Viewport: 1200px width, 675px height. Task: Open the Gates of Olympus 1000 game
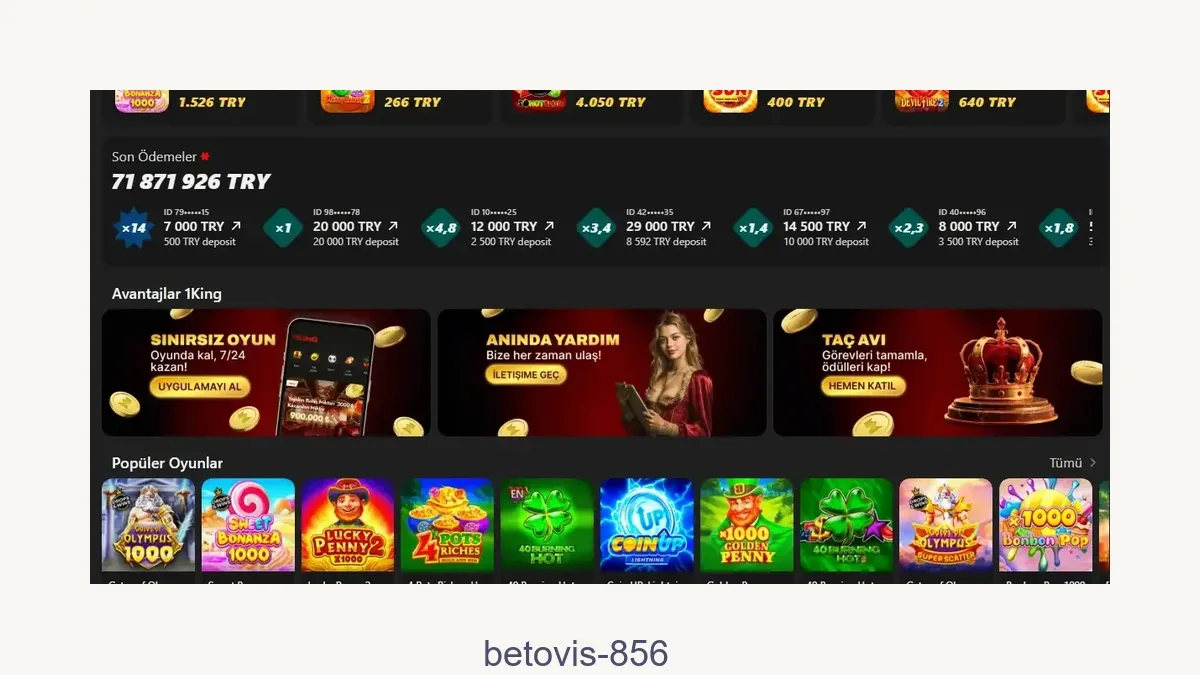click(x=149, y=525)
